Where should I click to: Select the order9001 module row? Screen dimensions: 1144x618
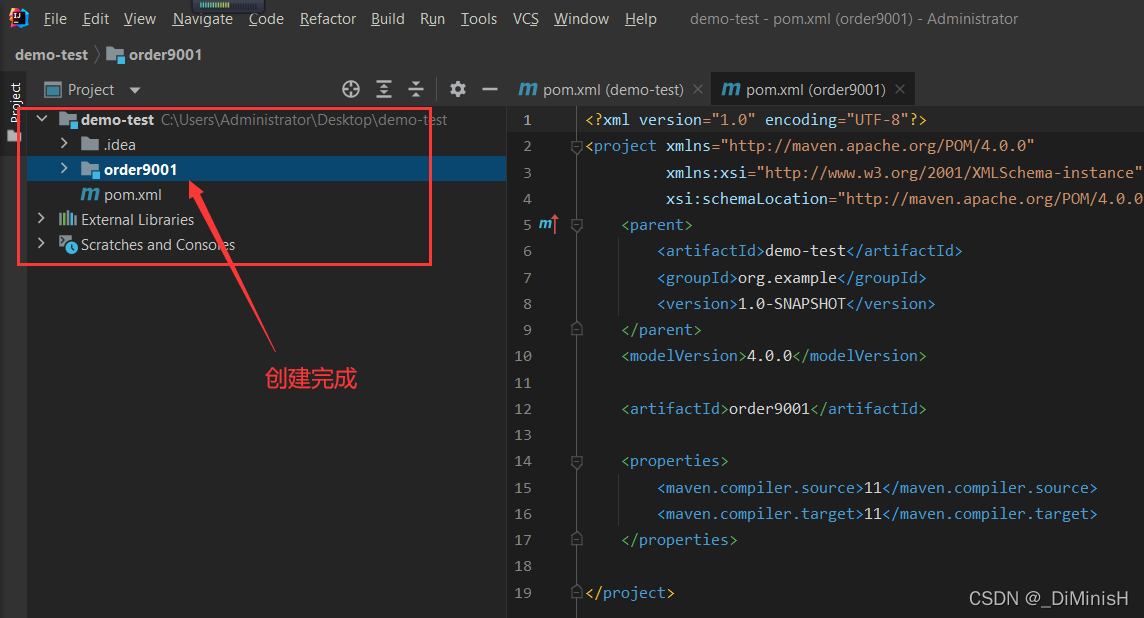point(266,169)
